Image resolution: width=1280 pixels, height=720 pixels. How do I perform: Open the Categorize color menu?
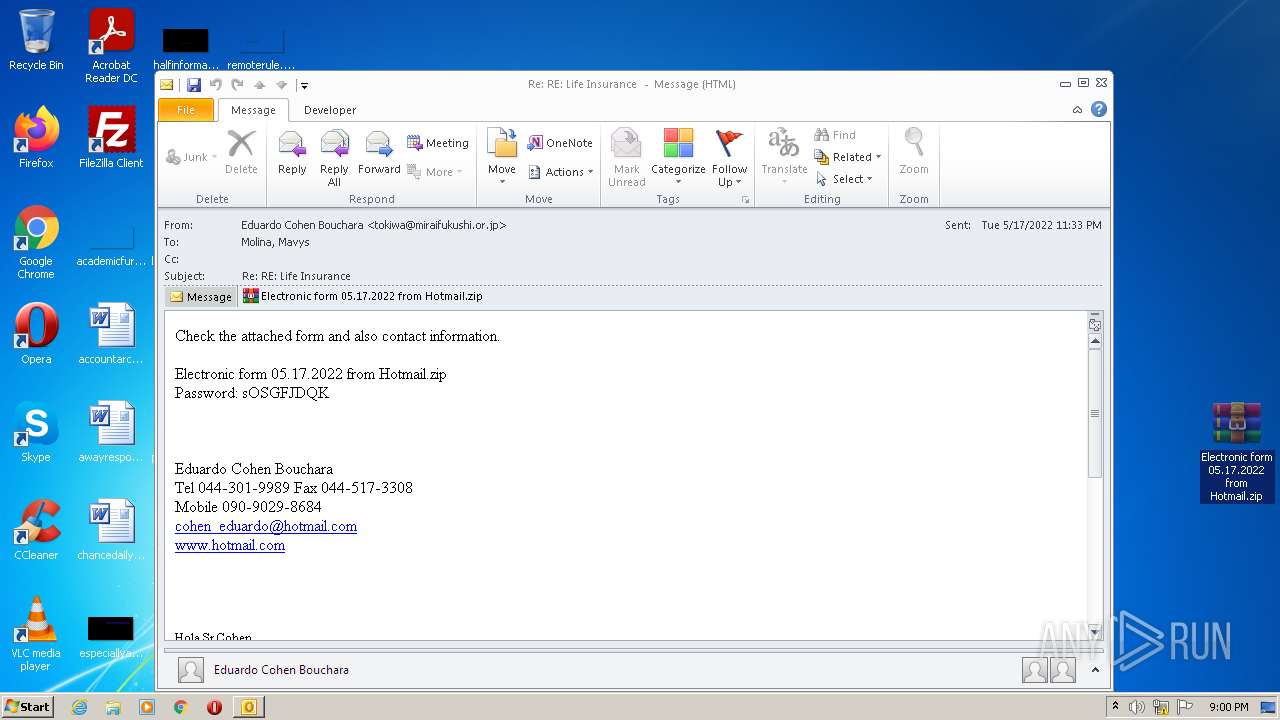[x=678, y=158]
